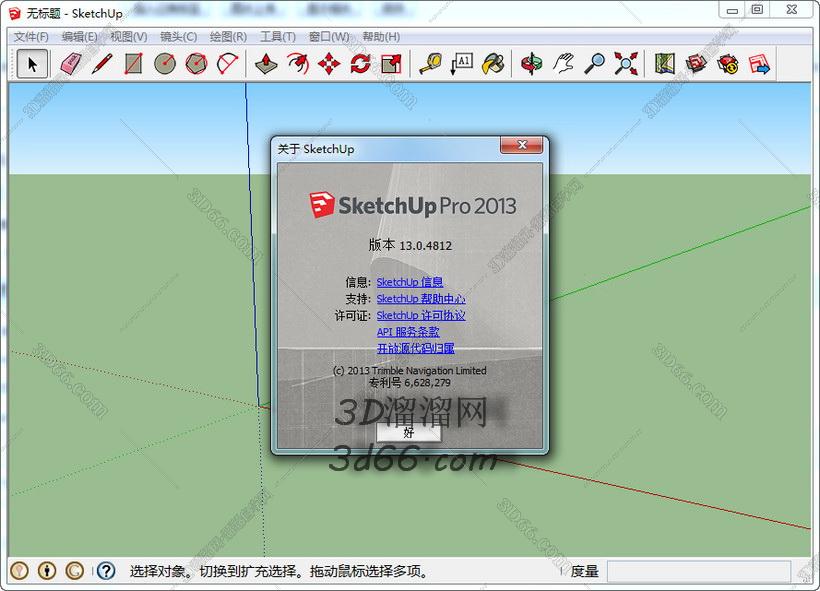The image size is (820, 591).
Task: Open the question mark Instructor icon
Action: pyautogui.click(x=106, y=571)
